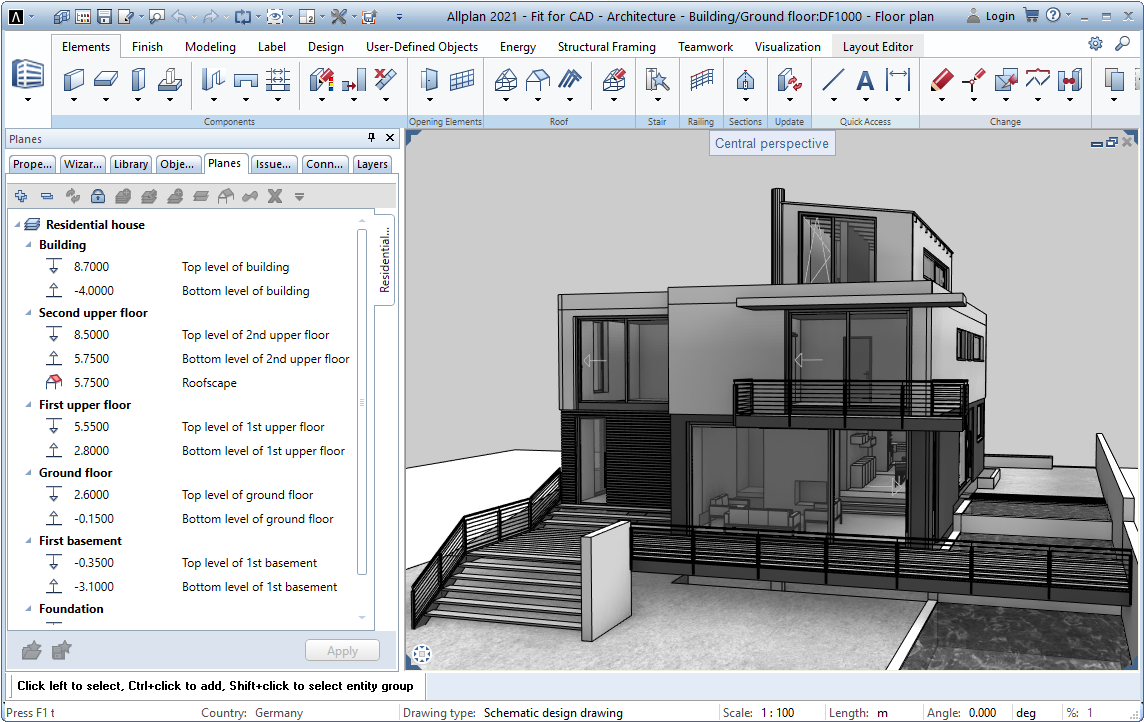
Task: Click the delete X icon in Planes toolbar
Action: [275, 196]
